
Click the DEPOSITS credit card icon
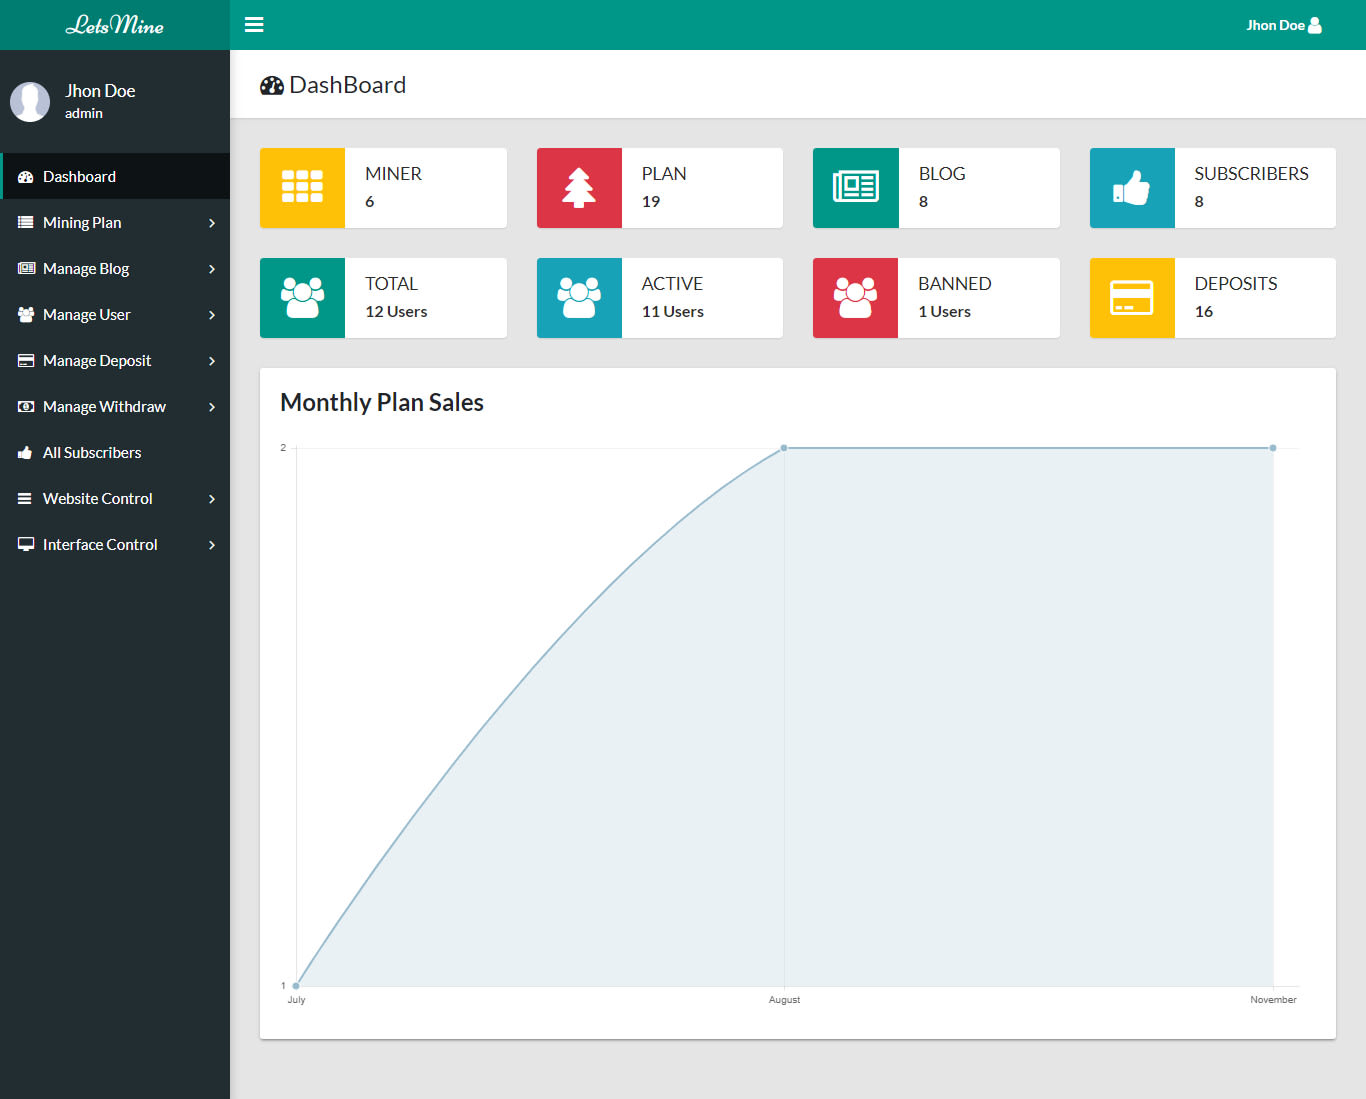1132,298
